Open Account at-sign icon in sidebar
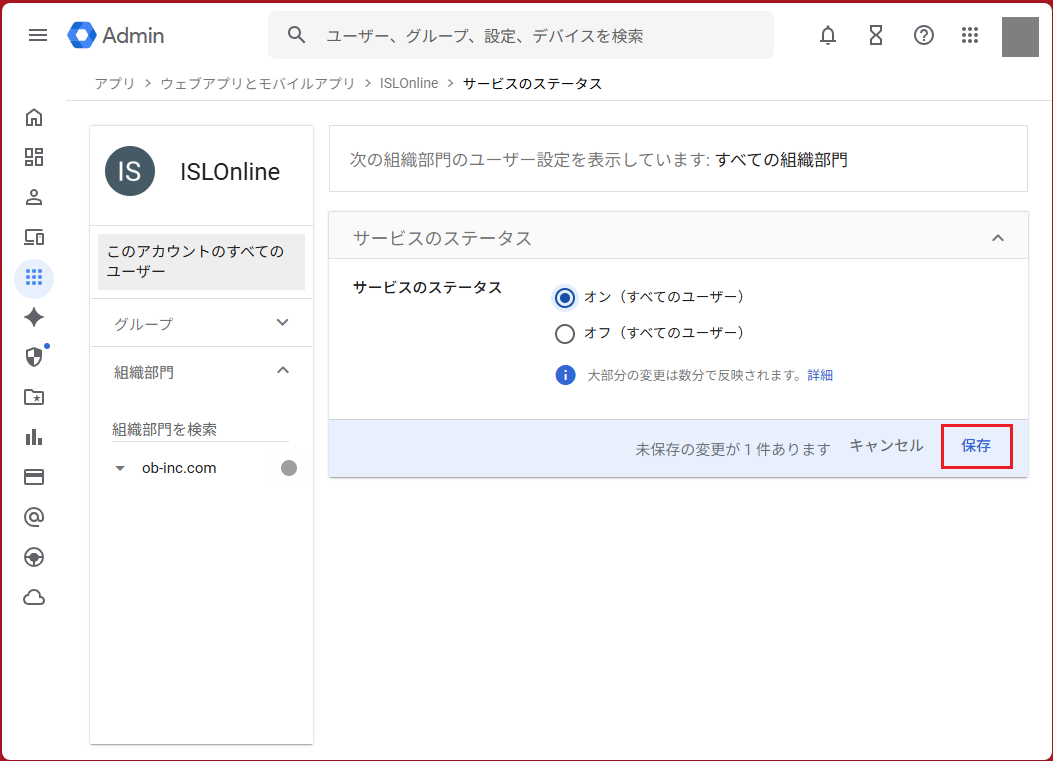This screenshot has height=761, width=1053. click(x=34, y=517)
